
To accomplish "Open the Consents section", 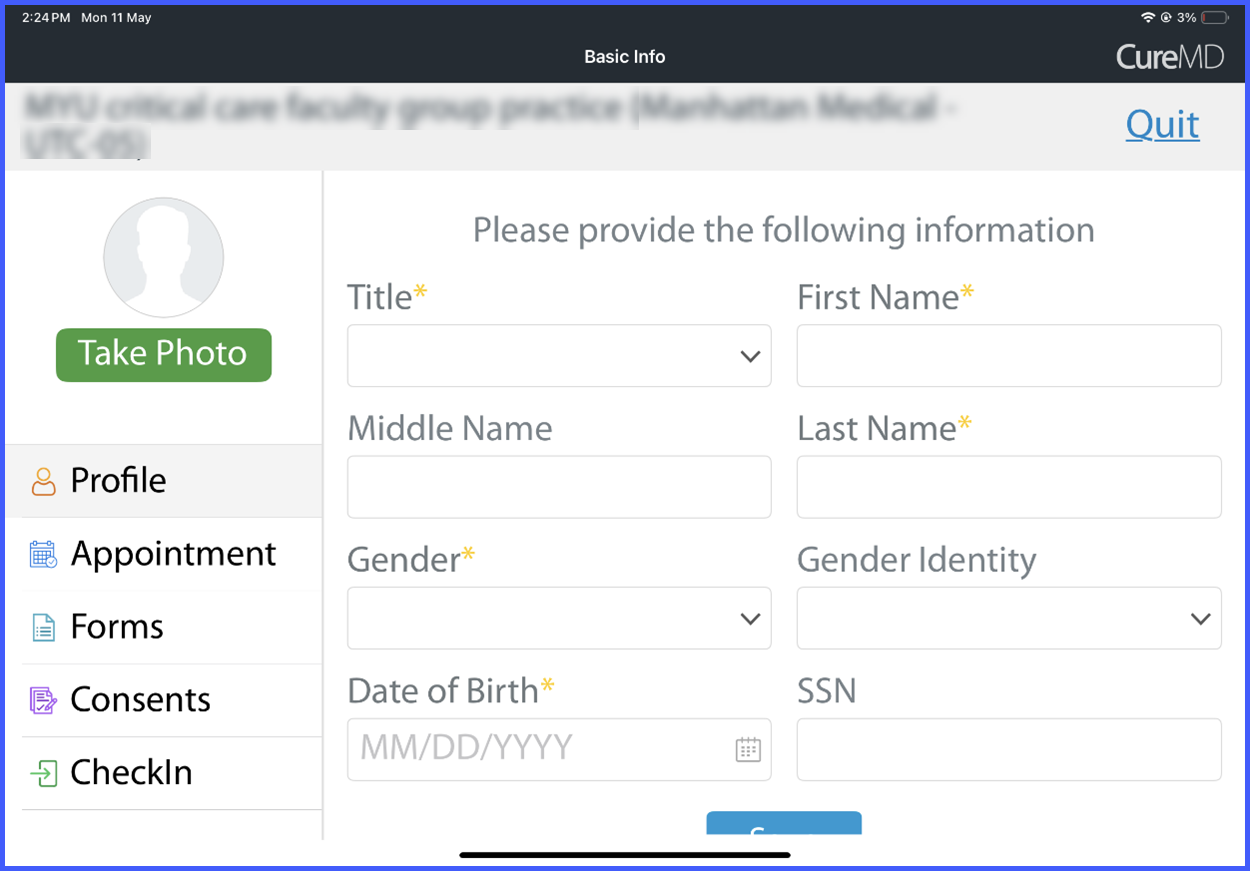I will 172,700.
